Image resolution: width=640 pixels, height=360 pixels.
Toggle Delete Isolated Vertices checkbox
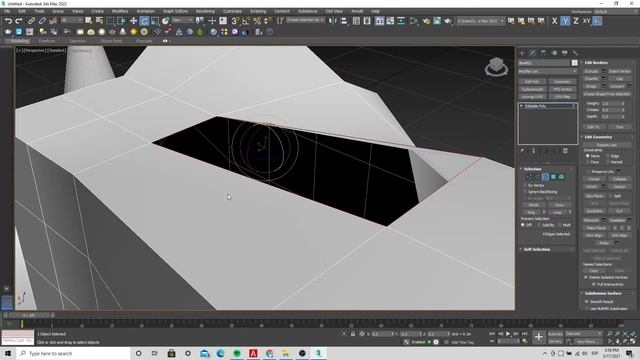586,277
